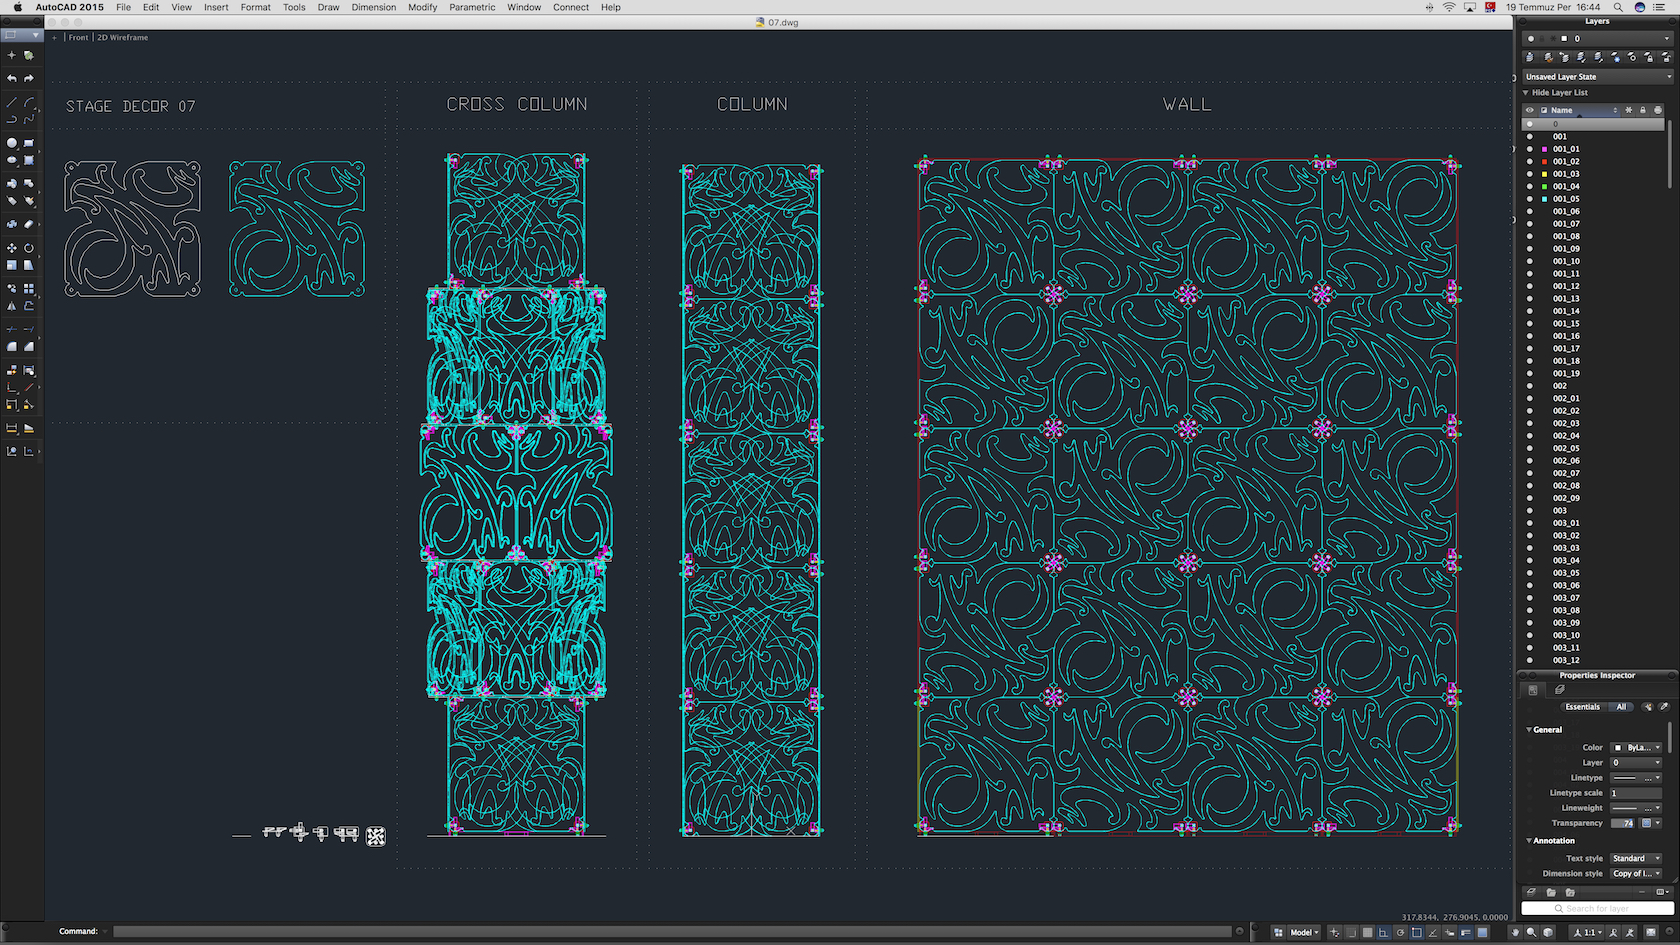This screenshot has width=1680, height=945.
Task: Toggle Object Snap in status bar
Action: click(x=1417, y=932)
